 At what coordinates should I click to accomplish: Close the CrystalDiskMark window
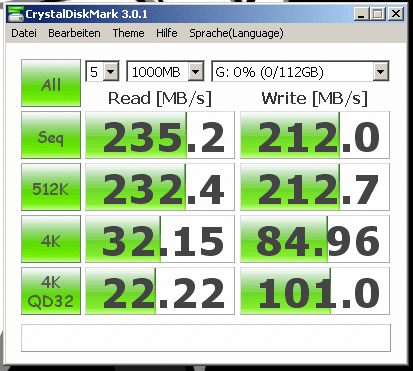396,14
